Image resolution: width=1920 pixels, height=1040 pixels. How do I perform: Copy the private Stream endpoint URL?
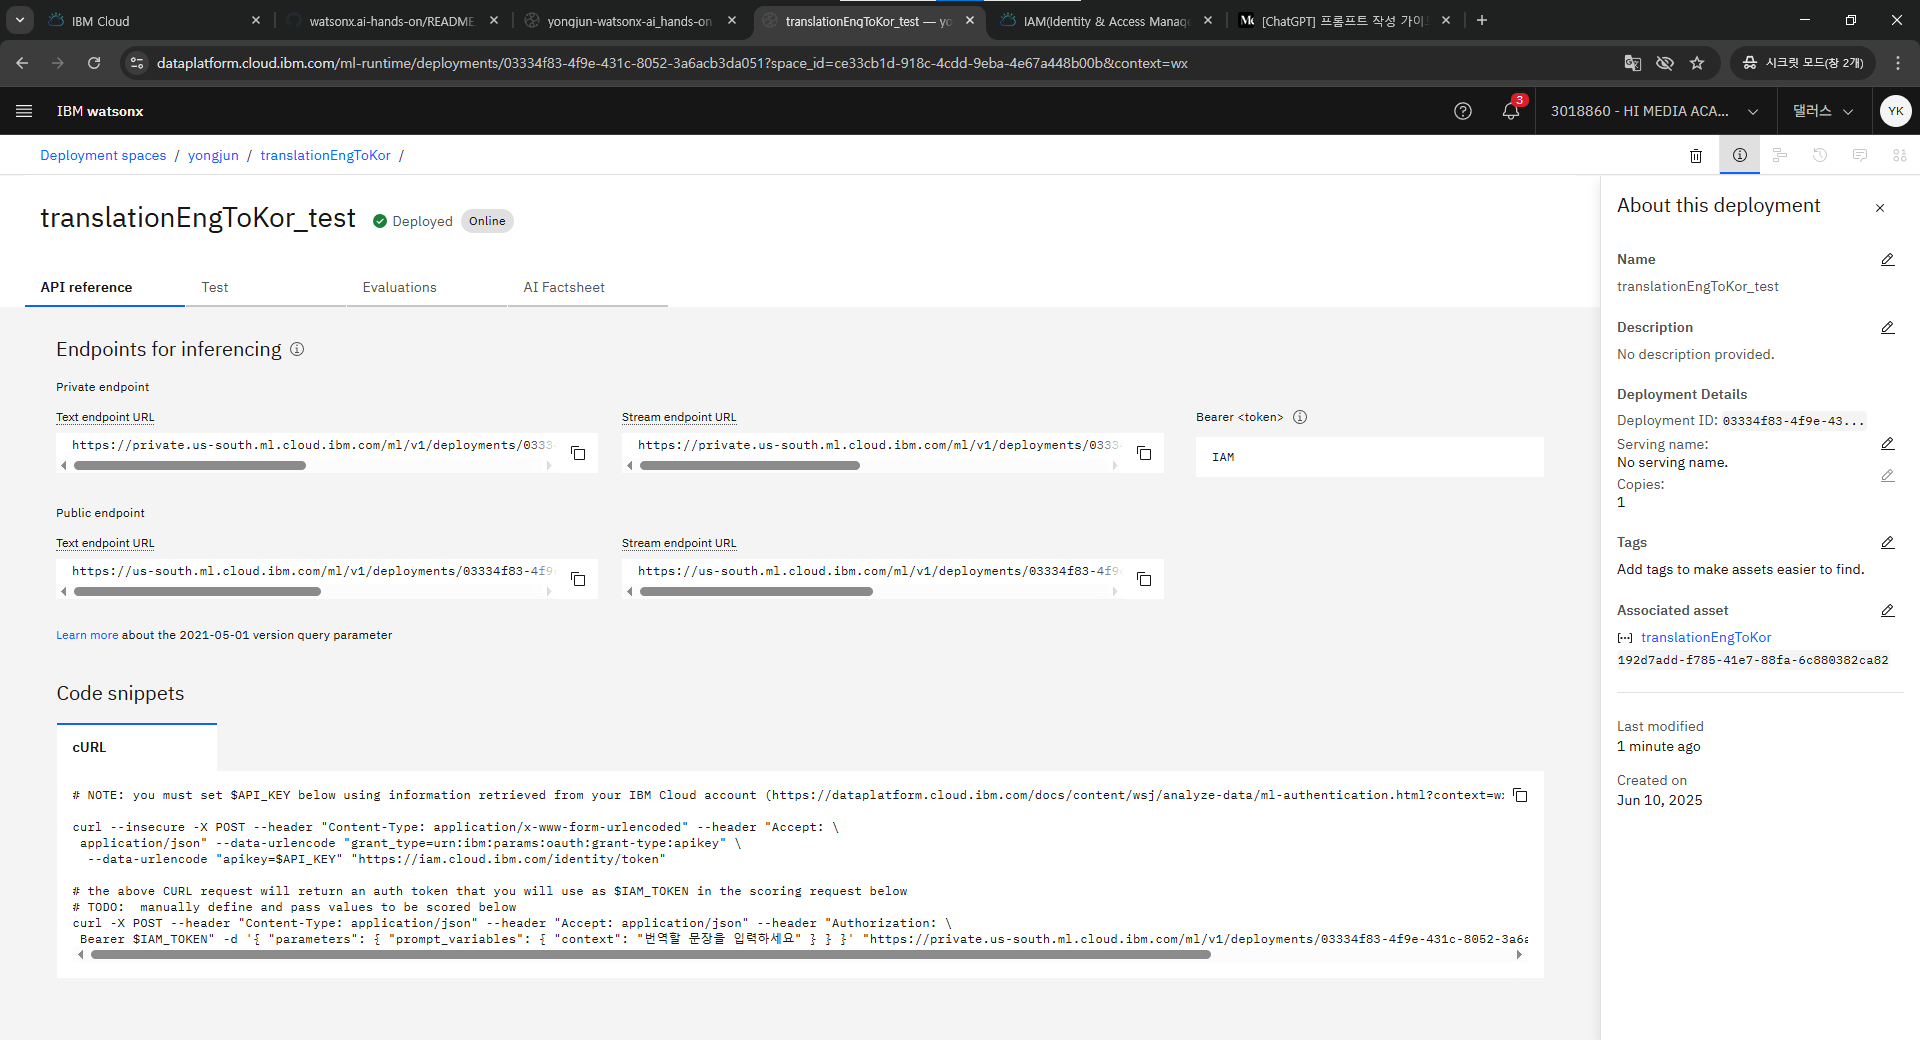tap(1144, 453)
